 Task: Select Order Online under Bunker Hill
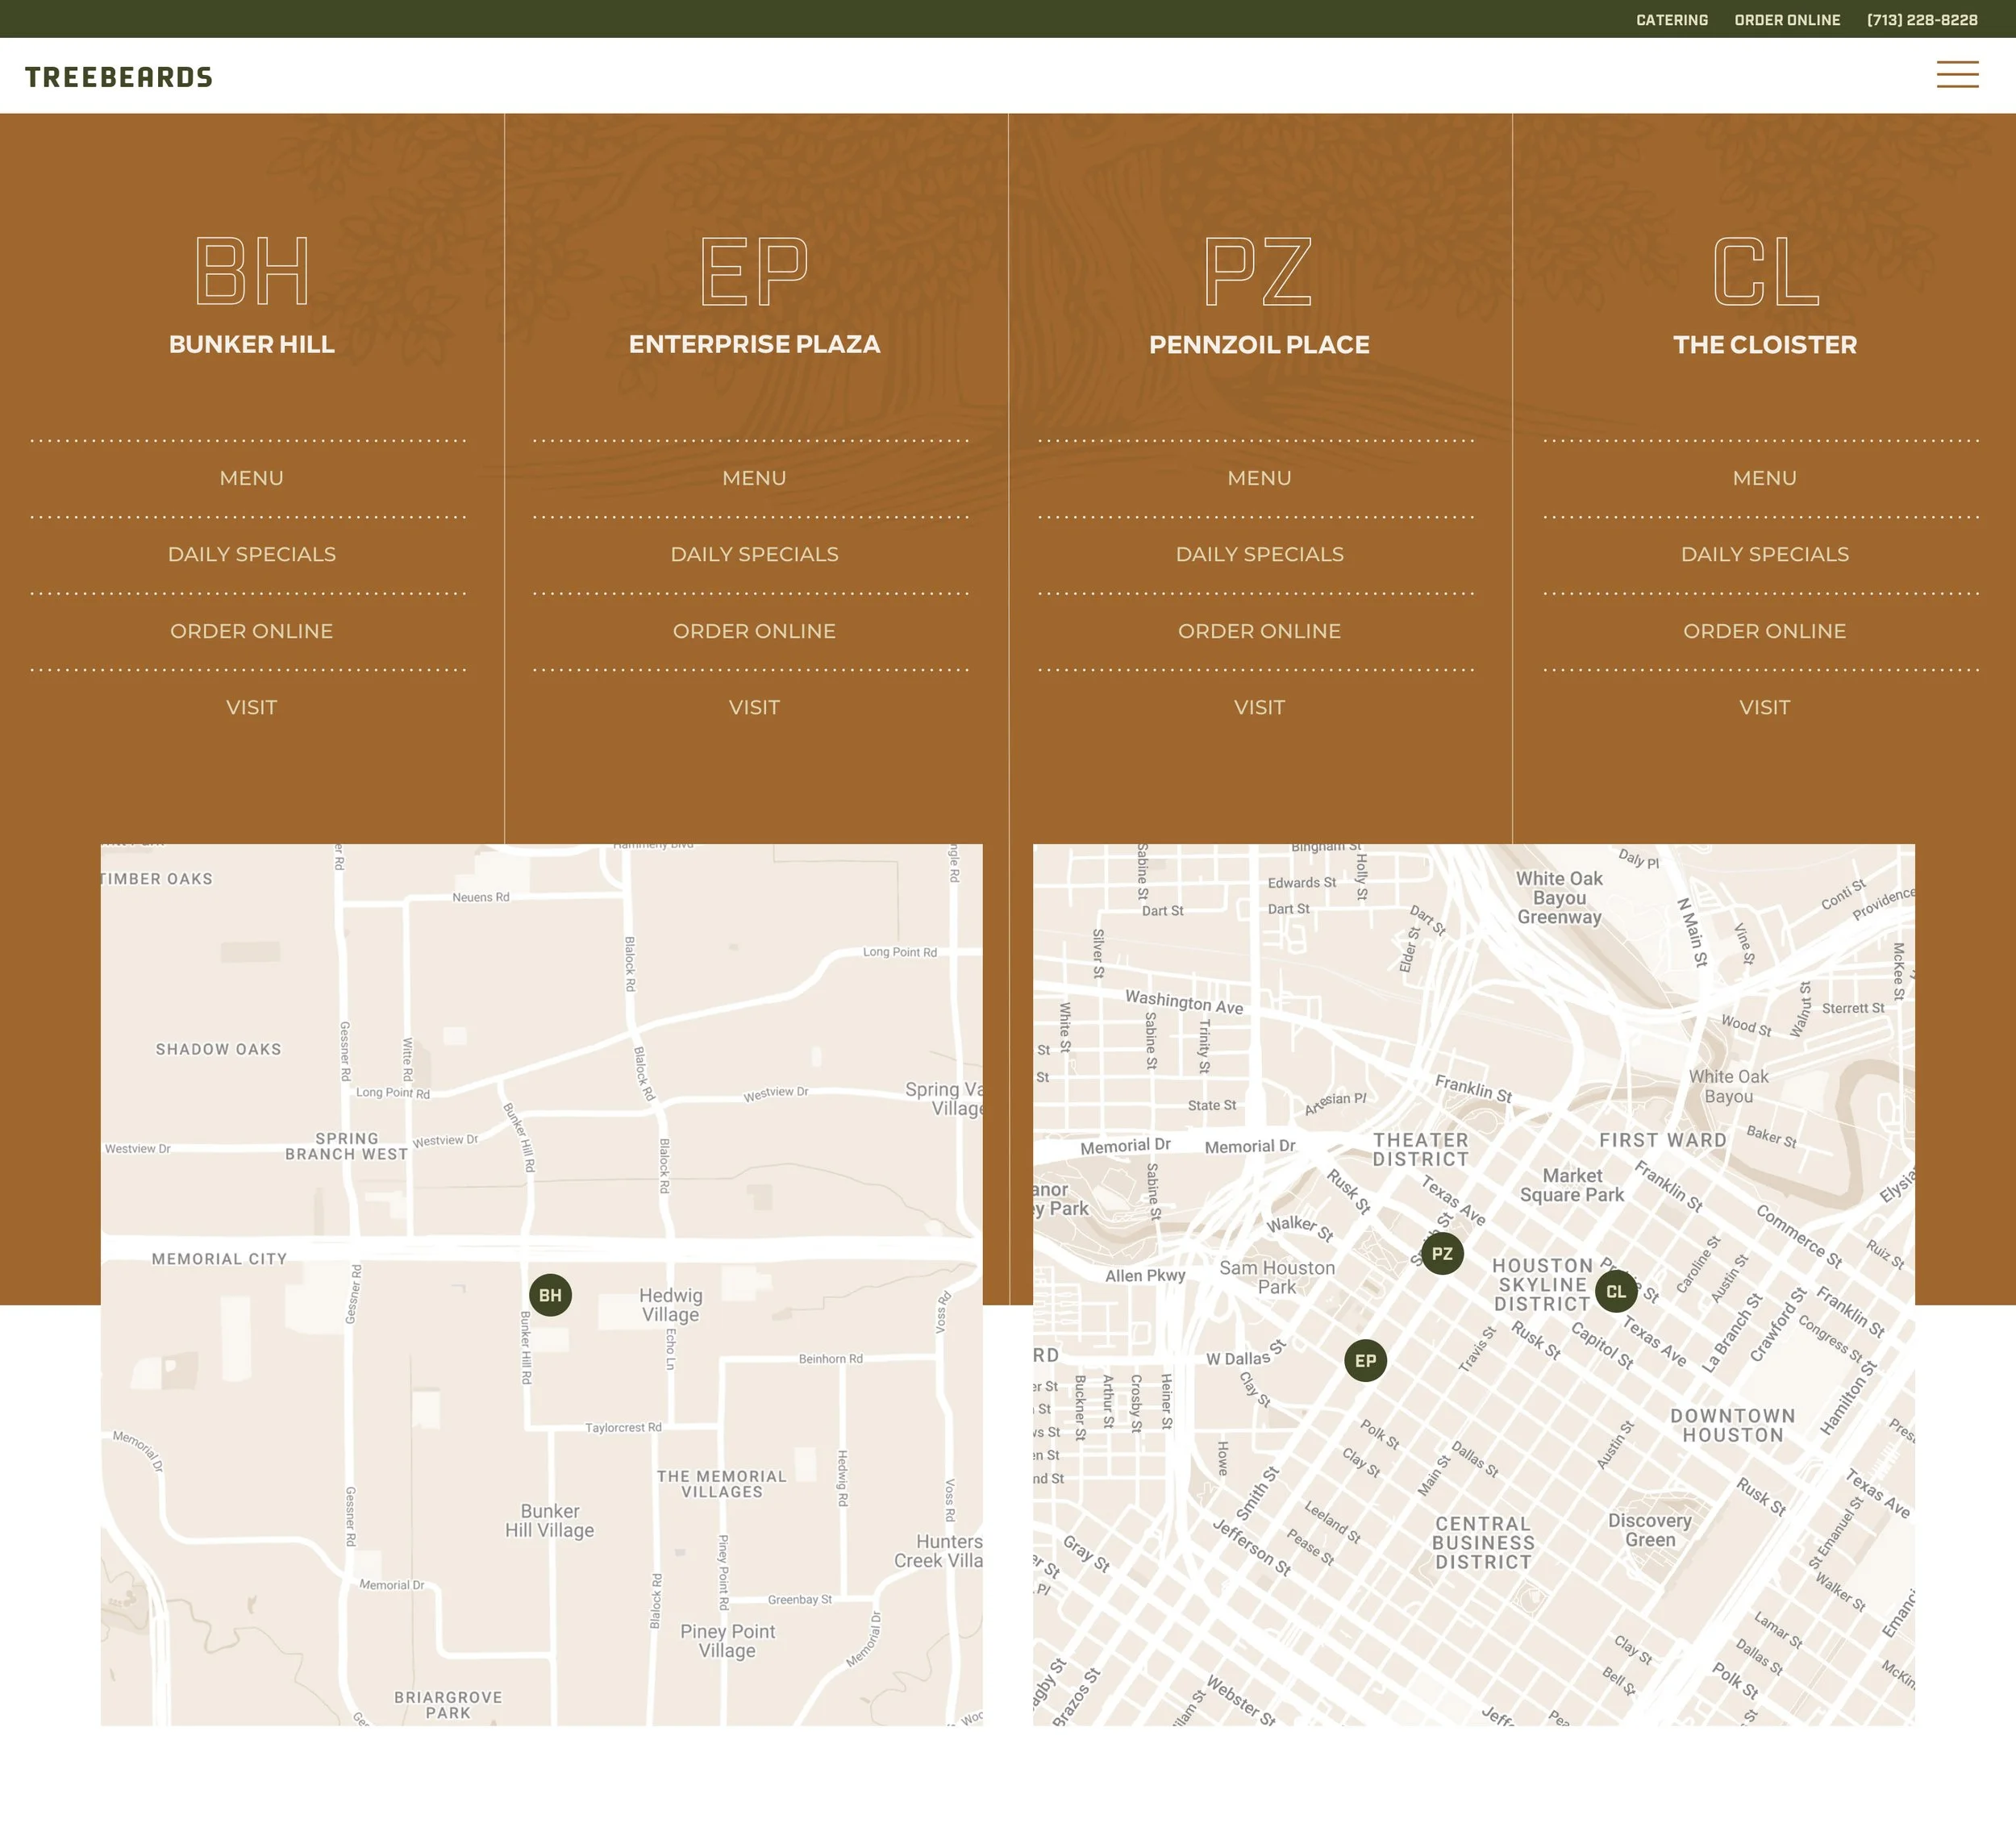click(x=252, y=631)
